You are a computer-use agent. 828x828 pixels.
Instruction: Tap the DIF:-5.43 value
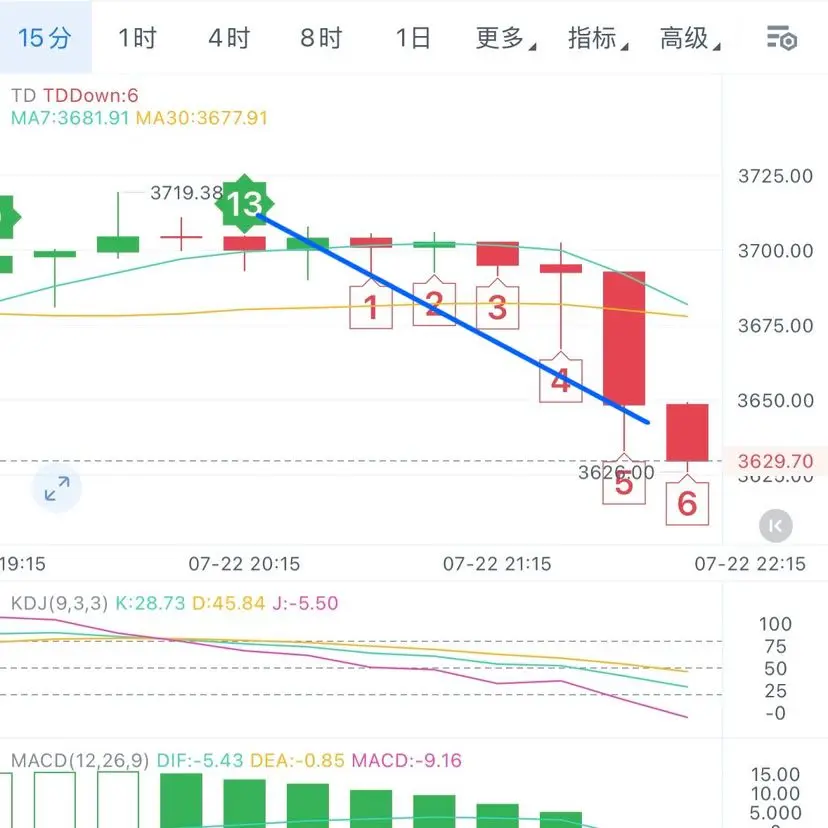200,760
